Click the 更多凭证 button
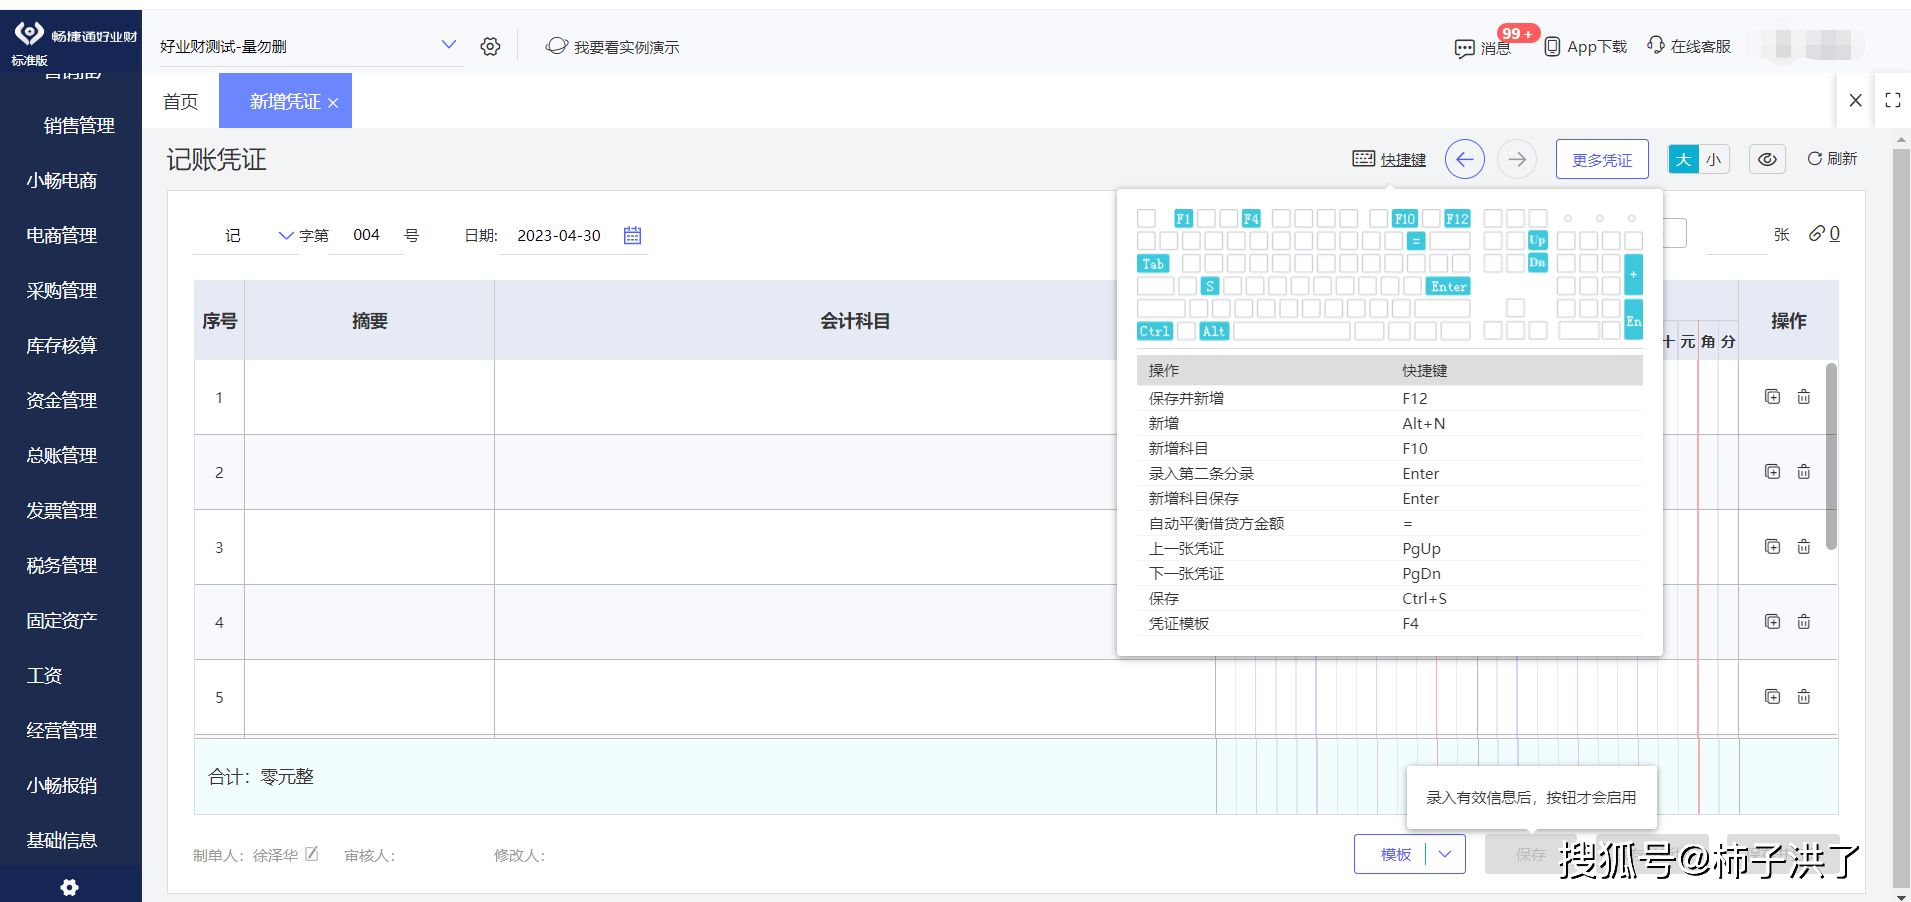The image size is (1911, 902). tap(1601, 159)
